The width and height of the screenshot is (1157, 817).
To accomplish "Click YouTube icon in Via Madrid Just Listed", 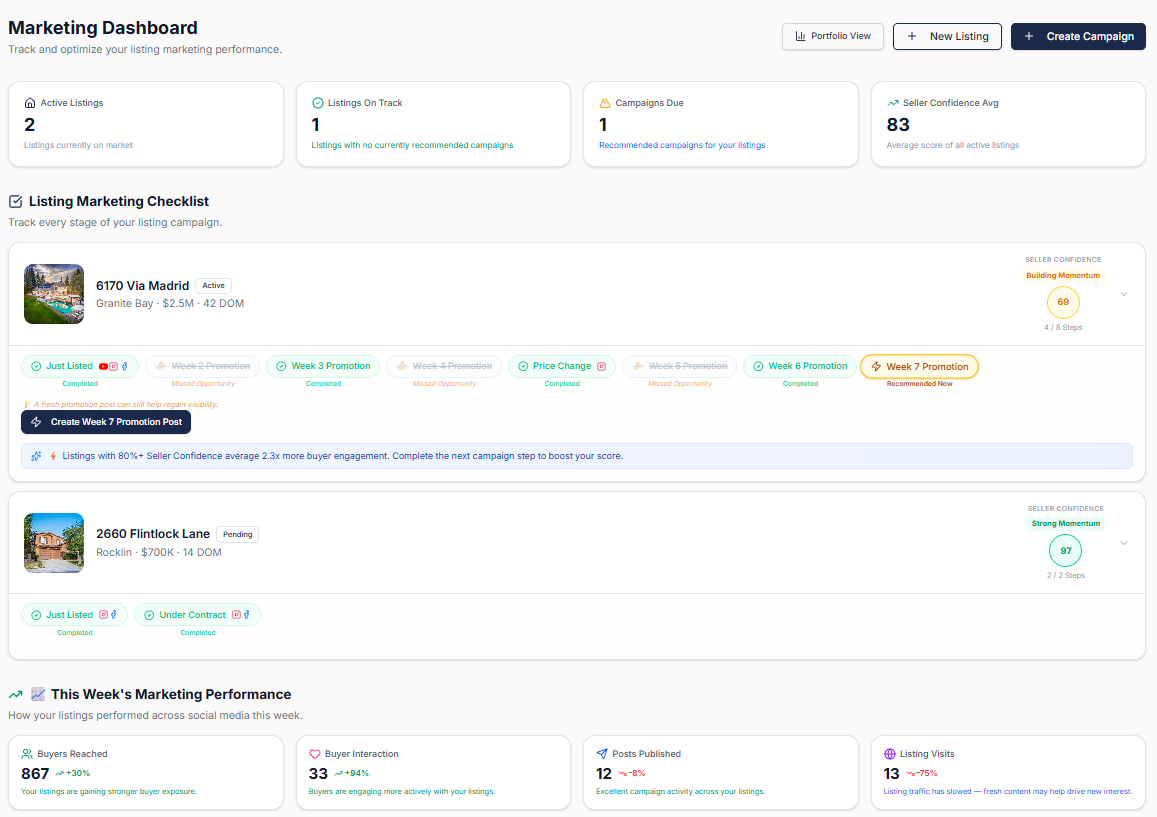I will coord(103,366).
